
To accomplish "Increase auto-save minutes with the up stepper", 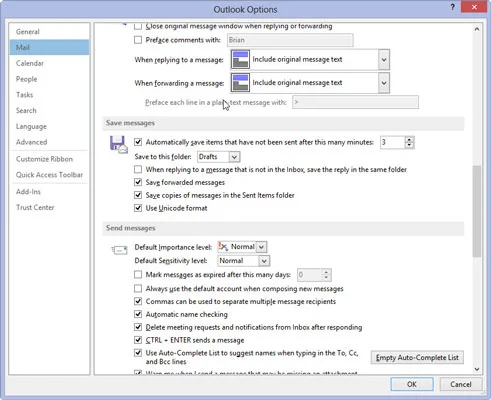I will [409, 140].
